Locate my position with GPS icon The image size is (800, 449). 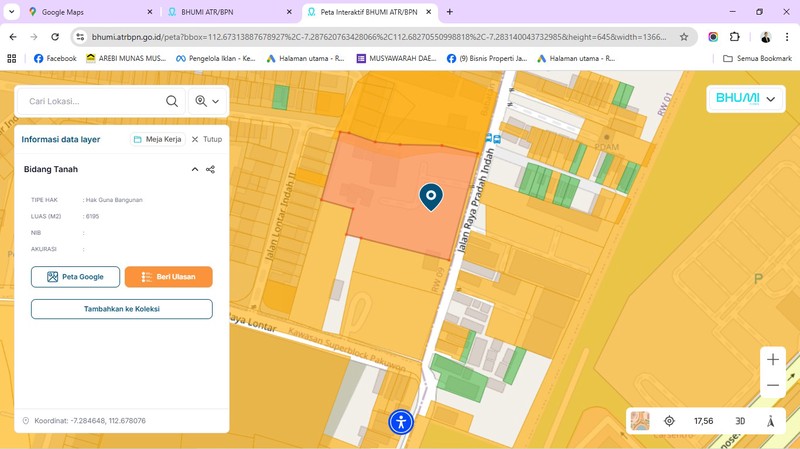pyautogui.click(x=670, y=421)
